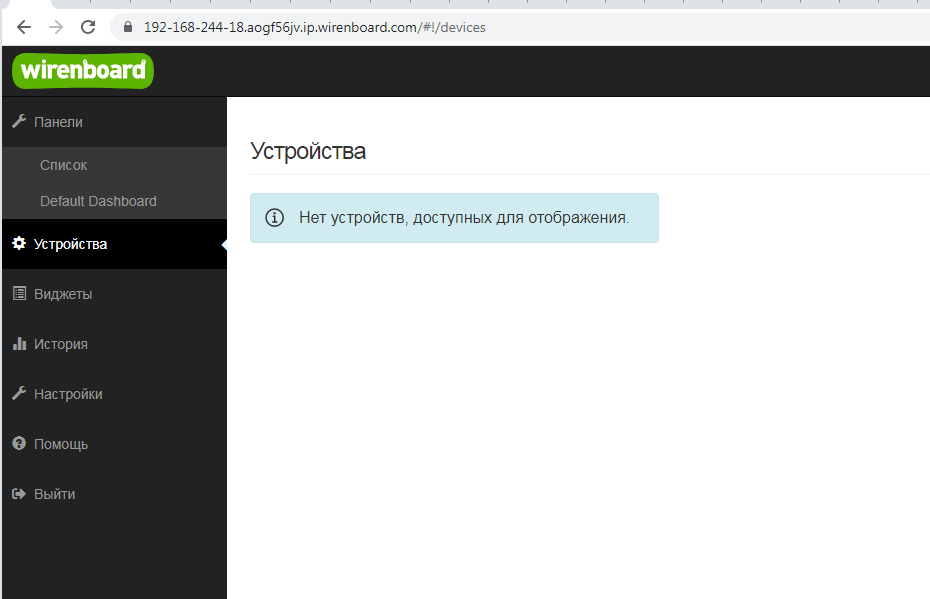930x599 pixels.
Task: Click the browser back arrow
Action: click(24, 27)
